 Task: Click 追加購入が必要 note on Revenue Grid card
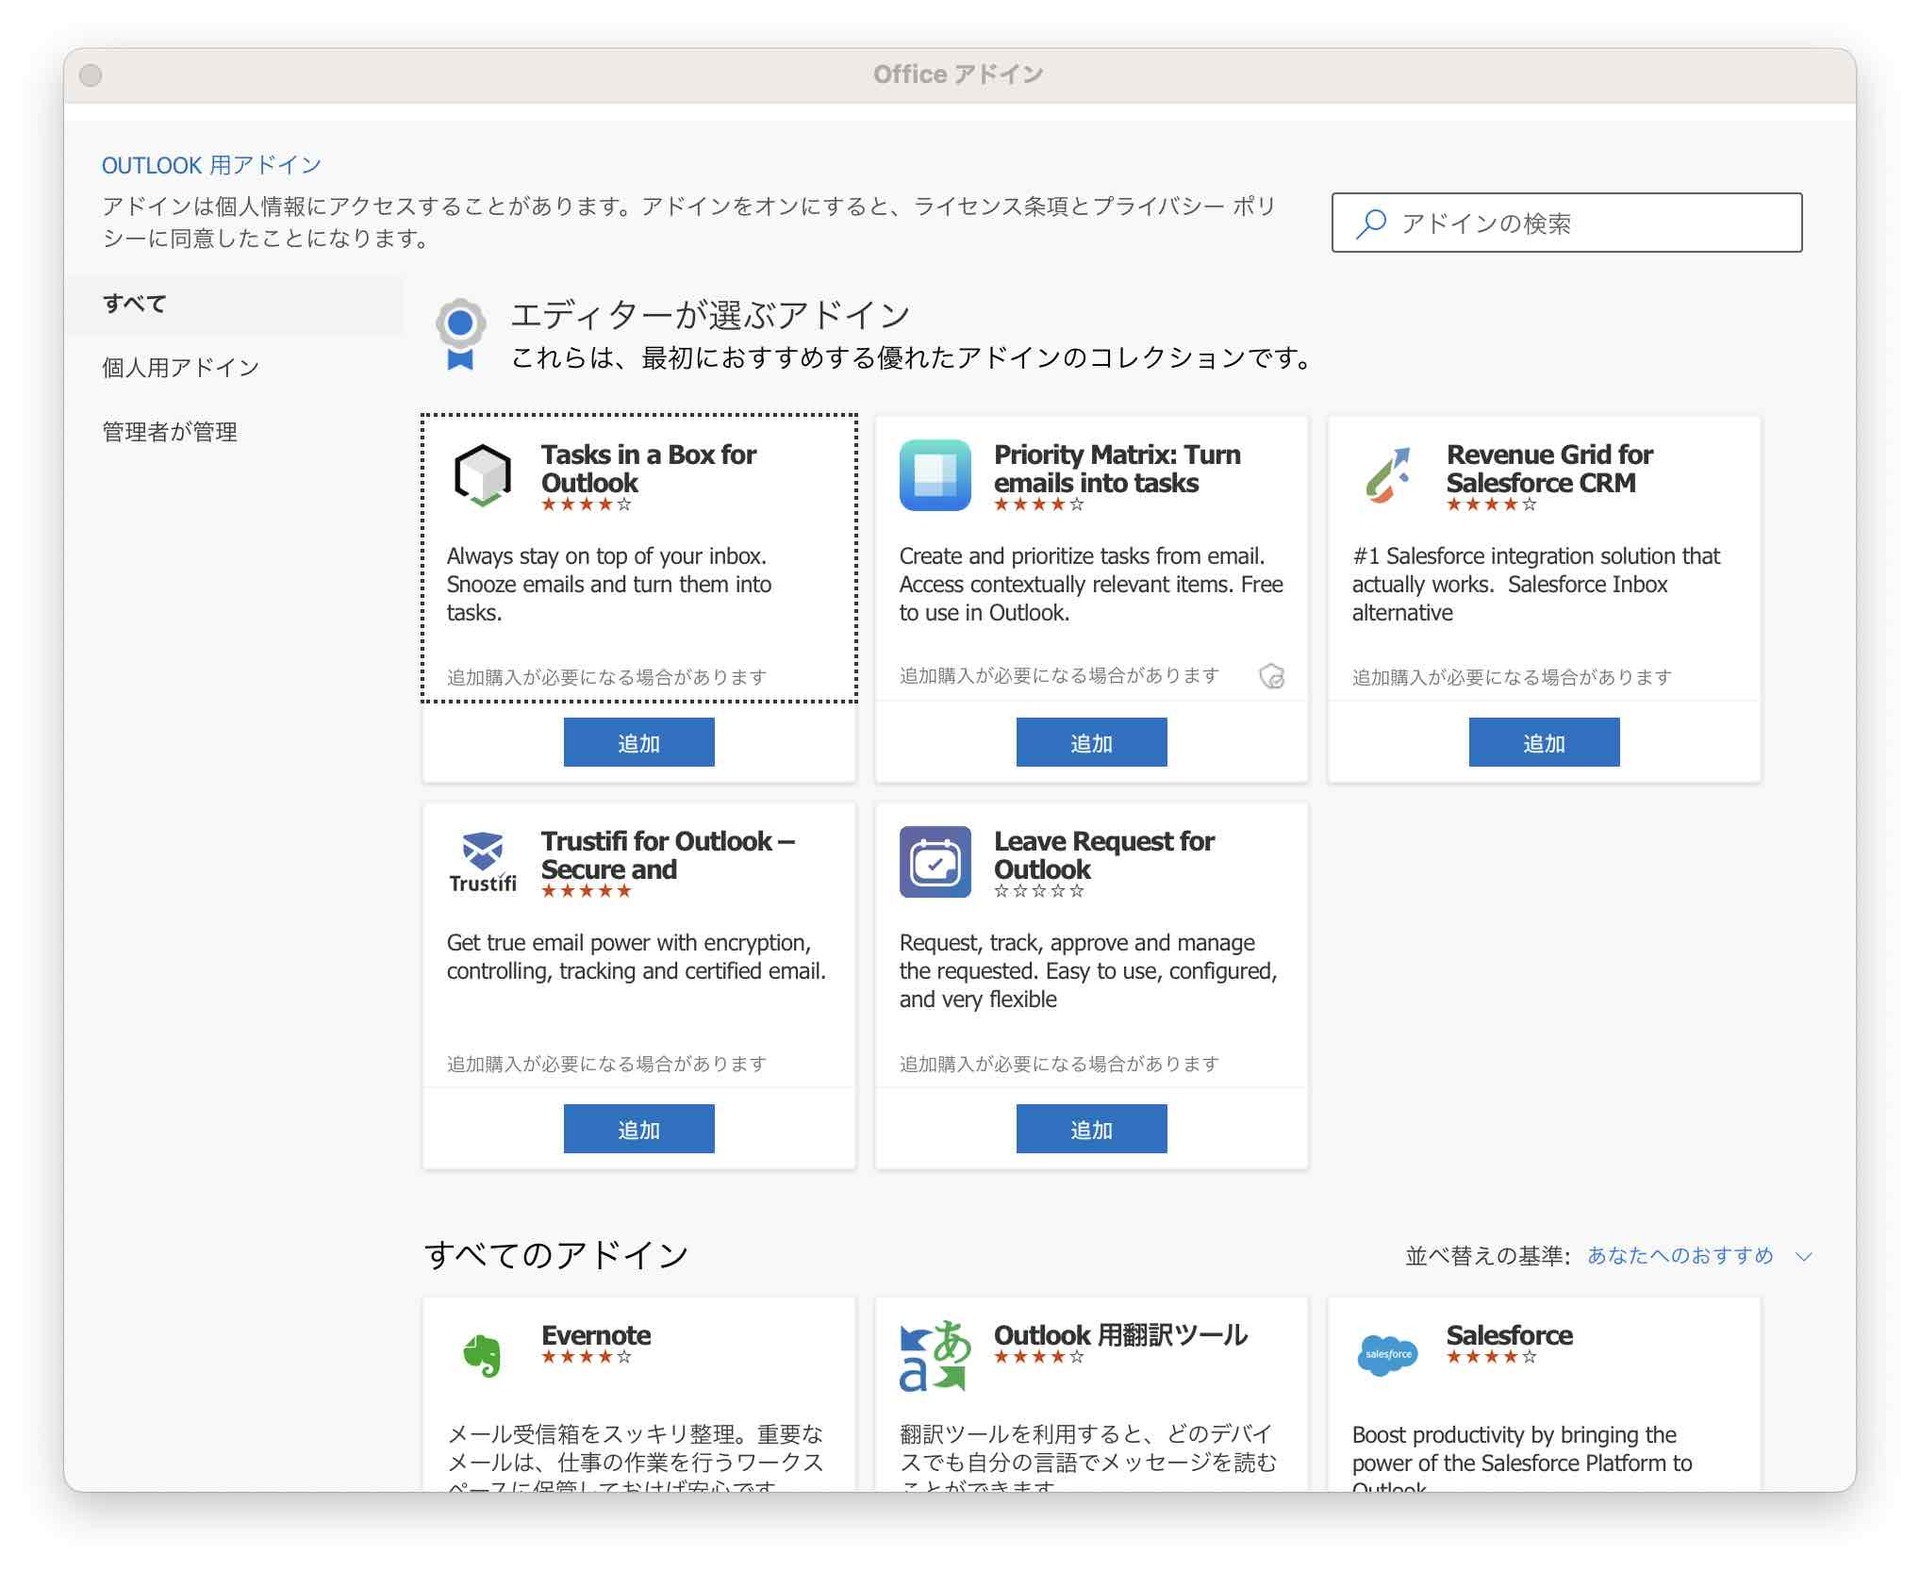pyautogui.click(x=1511, y=677)
